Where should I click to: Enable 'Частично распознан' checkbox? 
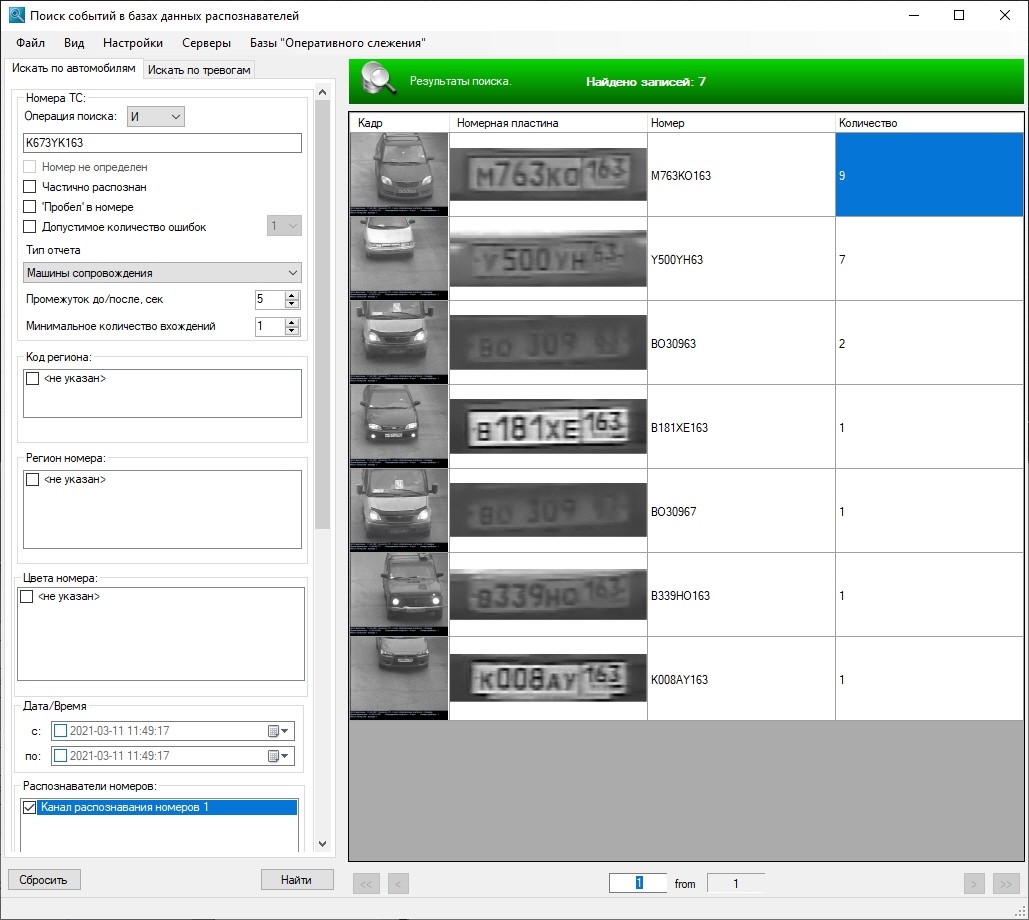click(x=30, y=186)
